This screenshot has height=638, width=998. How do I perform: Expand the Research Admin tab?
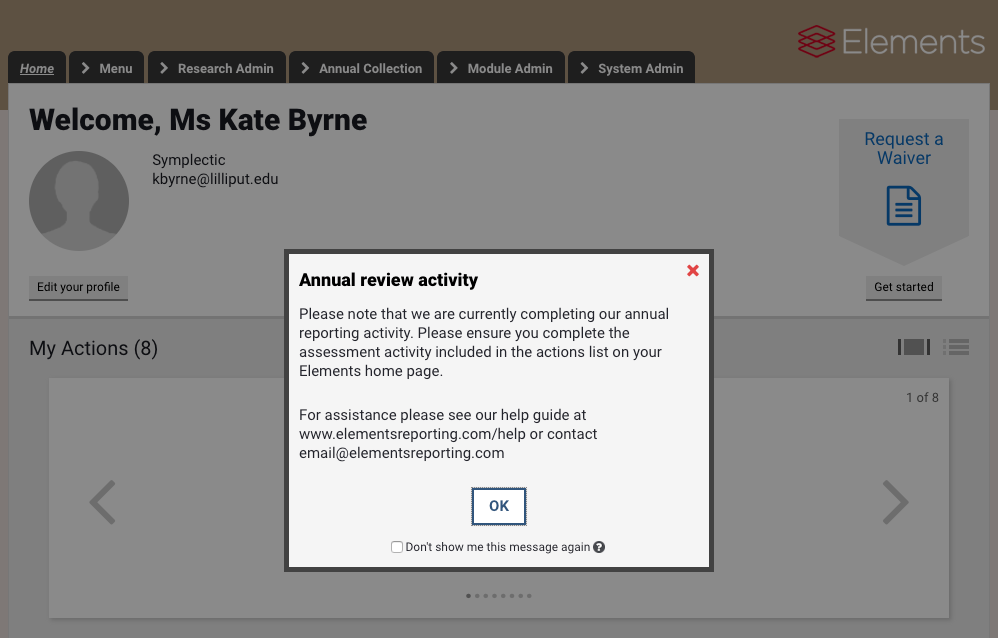tap(217, 68)
